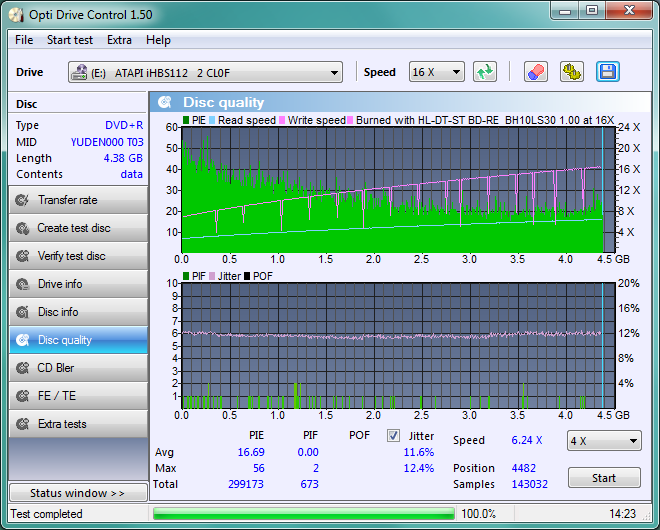Open the Drive selection dropdown
Viewport: 660px width, 530px height.
(x=205, y=72)
